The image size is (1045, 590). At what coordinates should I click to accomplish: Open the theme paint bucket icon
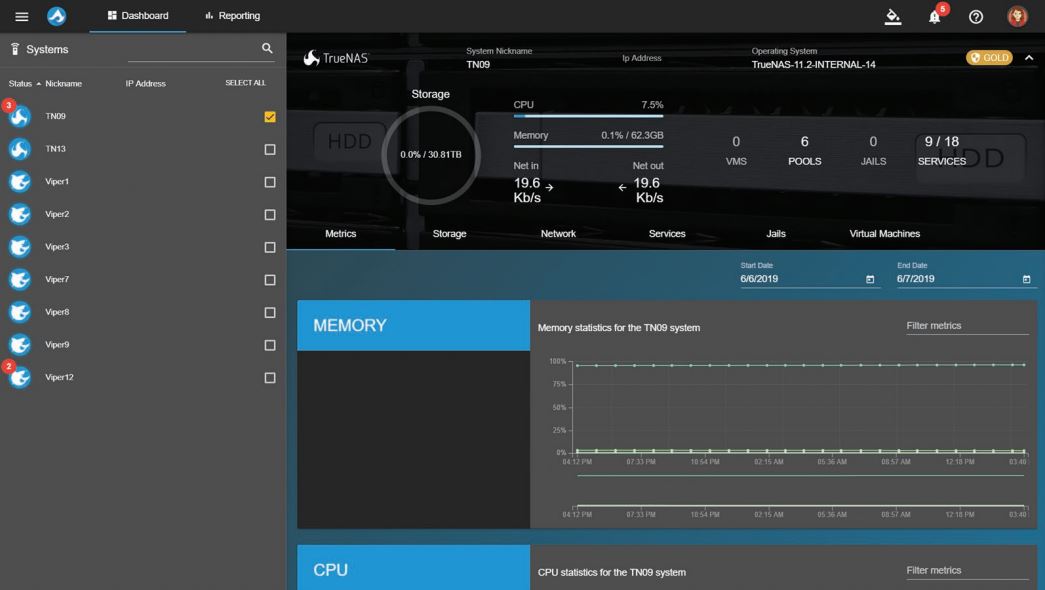892,17
